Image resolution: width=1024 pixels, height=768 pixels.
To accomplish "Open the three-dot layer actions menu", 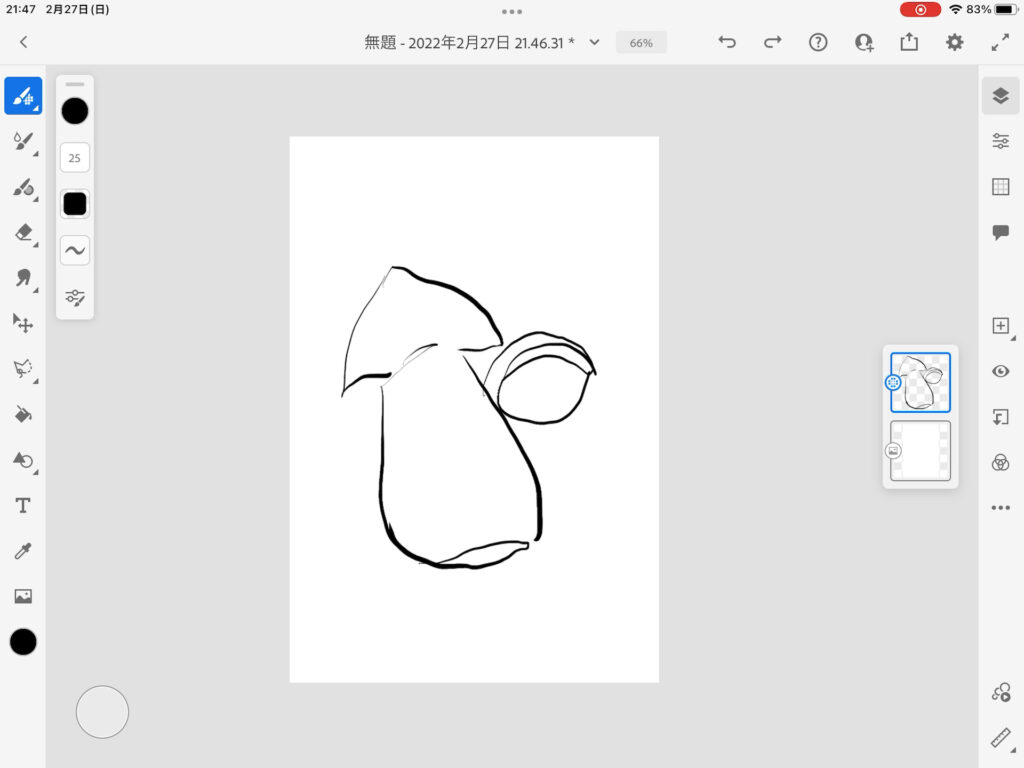I will click(1000, 508).
